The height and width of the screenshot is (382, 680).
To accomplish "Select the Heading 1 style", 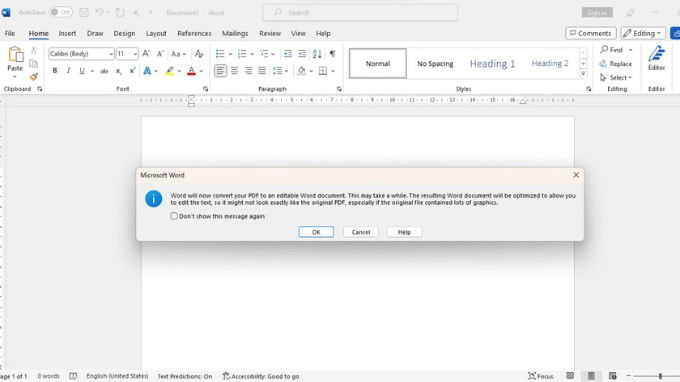I will 493,64.
